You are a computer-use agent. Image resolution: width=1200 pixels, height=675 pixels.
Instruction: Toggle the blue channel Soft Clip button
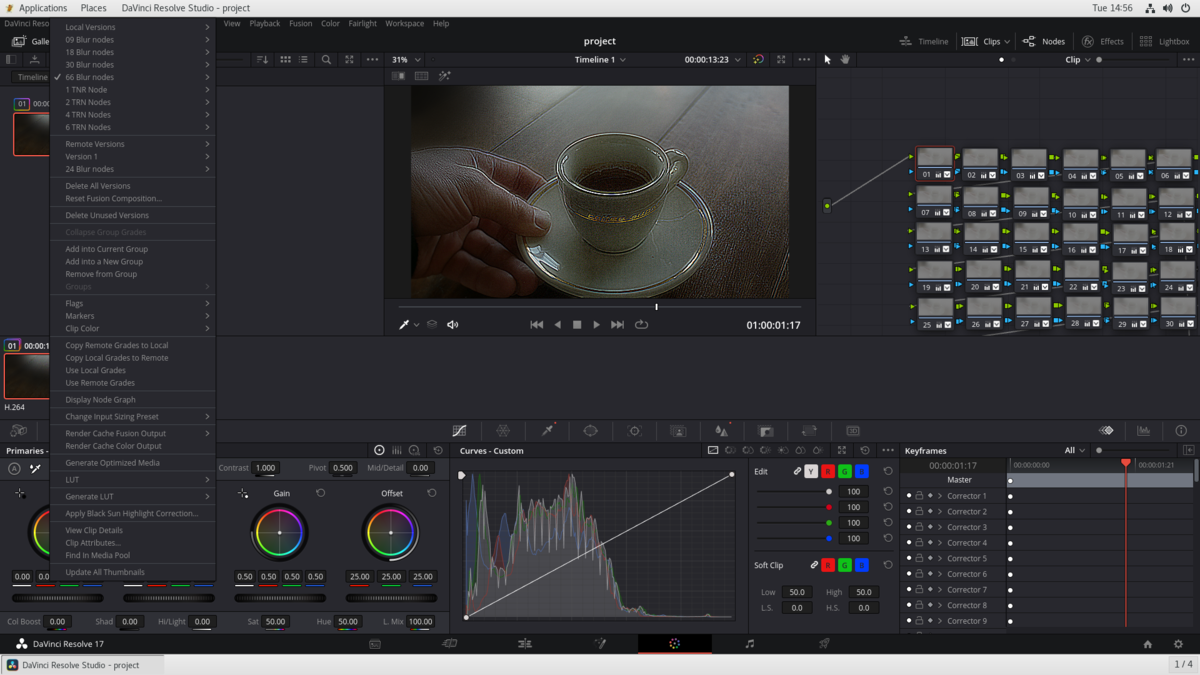click(x=862, y=565)
